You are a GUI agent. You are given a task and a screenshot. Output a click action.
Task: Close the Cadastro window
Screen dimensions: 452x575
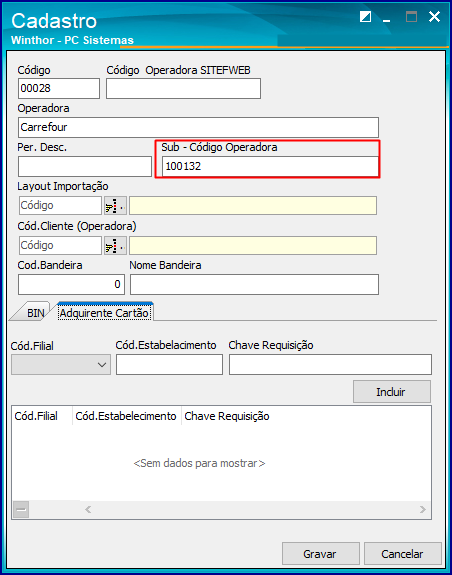(x=434, y=17)
